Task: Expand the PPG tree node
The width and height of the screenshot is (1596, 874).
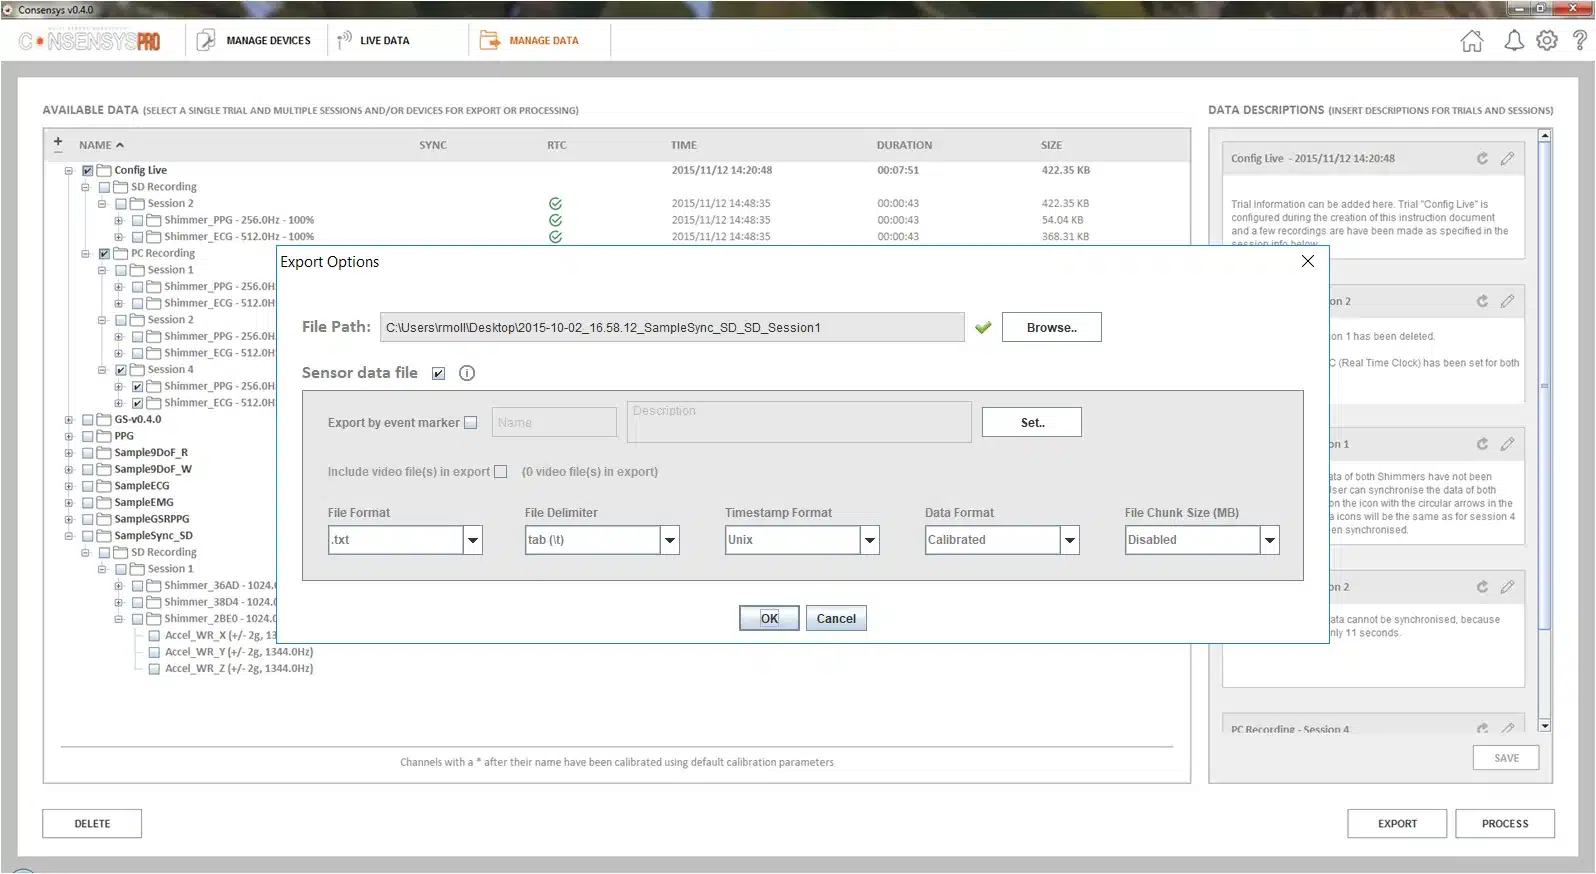Action: pyautogui.click(x=69, y=436)
